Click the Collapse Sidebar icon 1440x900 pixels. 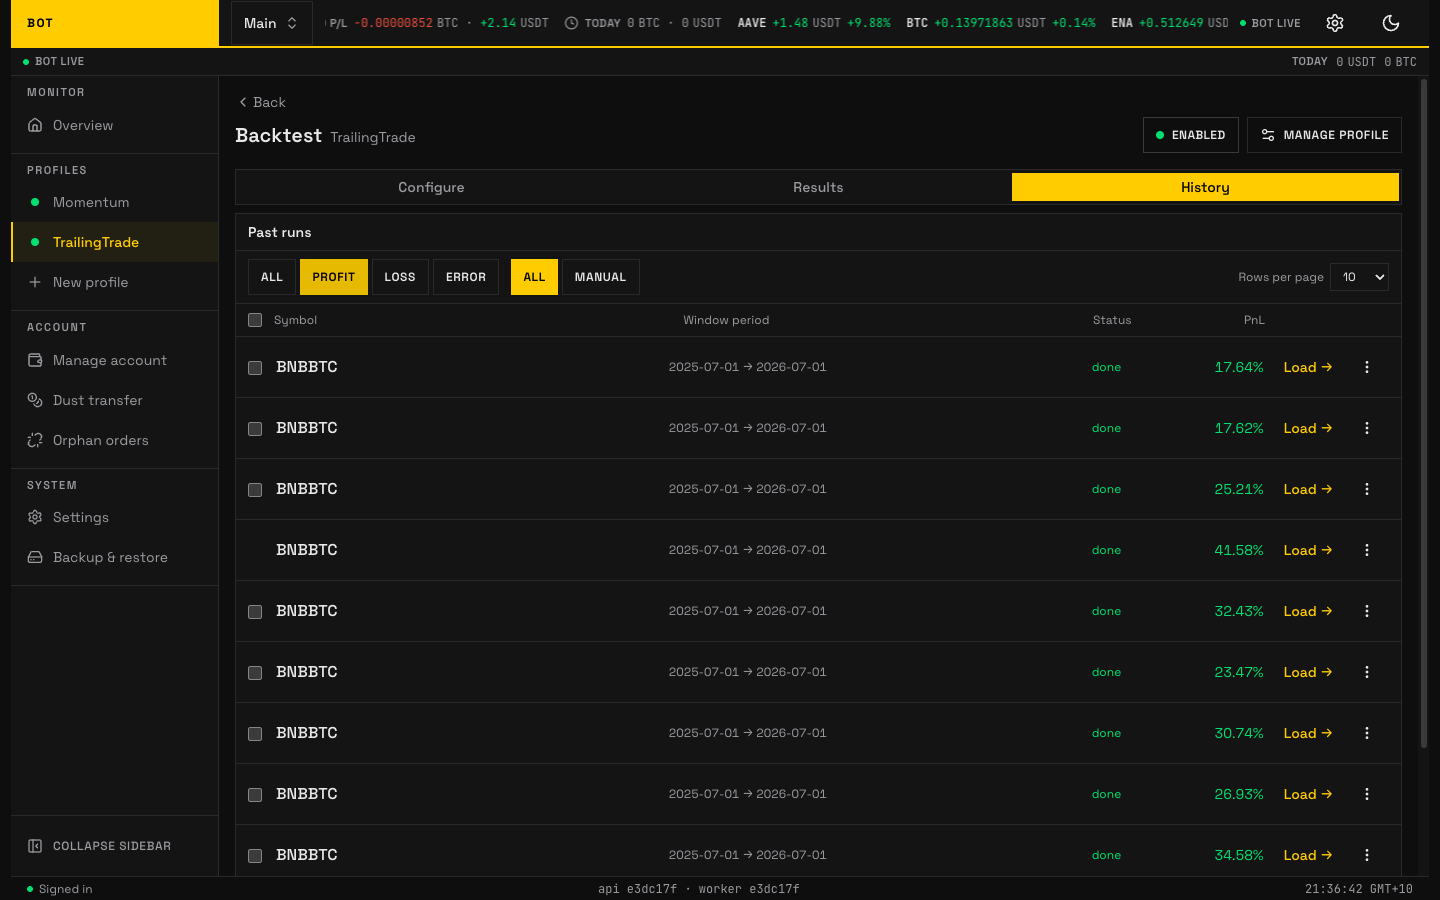click(x=35, y=846)
